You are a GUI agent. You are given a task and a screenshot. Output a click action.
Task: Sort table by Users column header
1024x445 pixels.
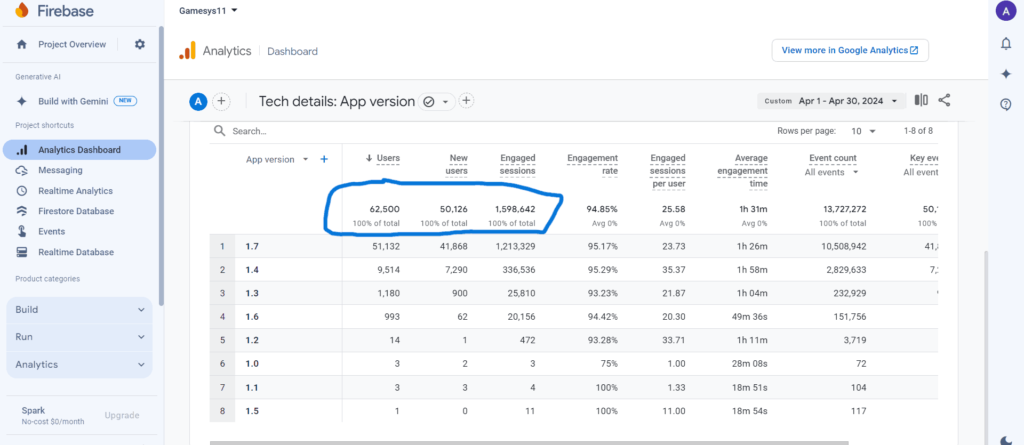click(383, 158)
